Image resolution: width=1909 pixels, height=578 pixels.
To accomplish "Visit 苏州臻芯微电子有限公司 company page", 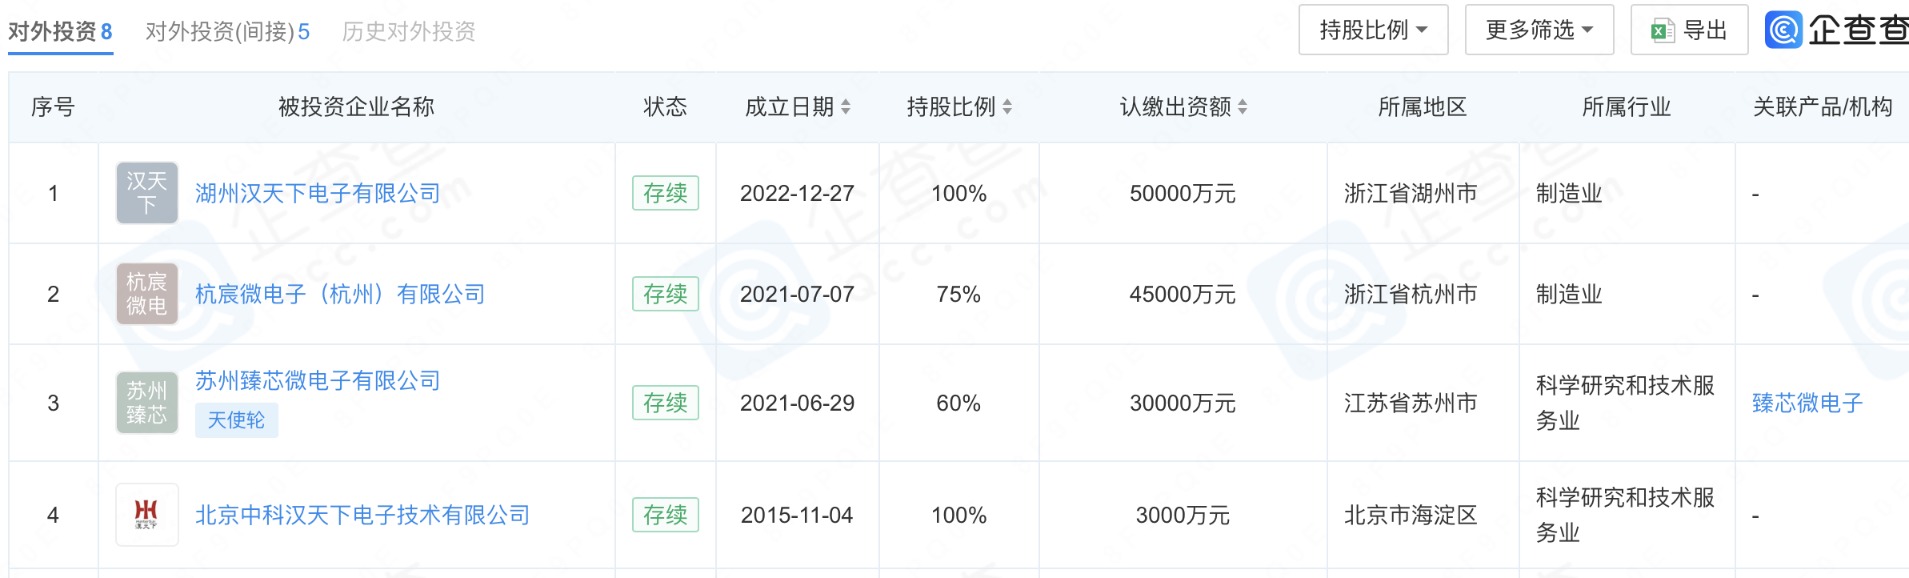I will (317, 381).
